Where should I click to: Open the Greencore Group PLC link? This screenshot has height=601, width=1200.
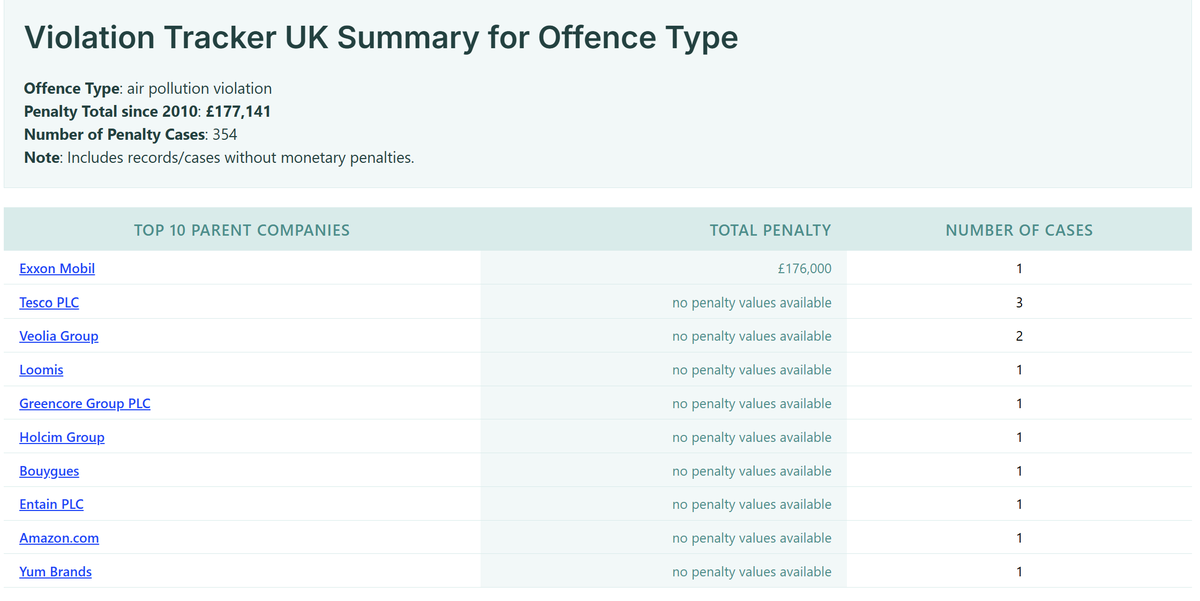(x=85, y=403)
